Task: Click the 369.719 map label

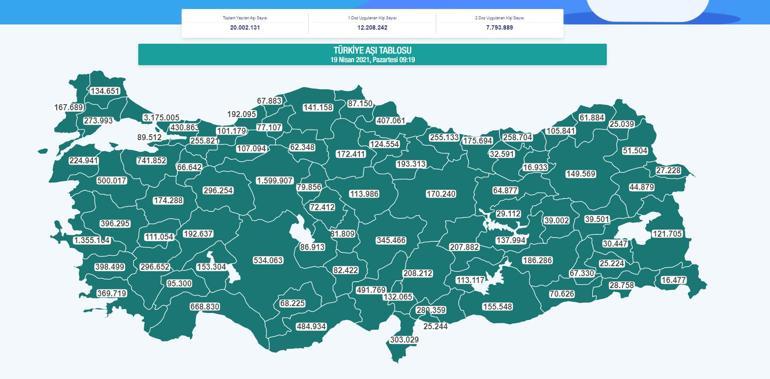Action: click(111, 293)
